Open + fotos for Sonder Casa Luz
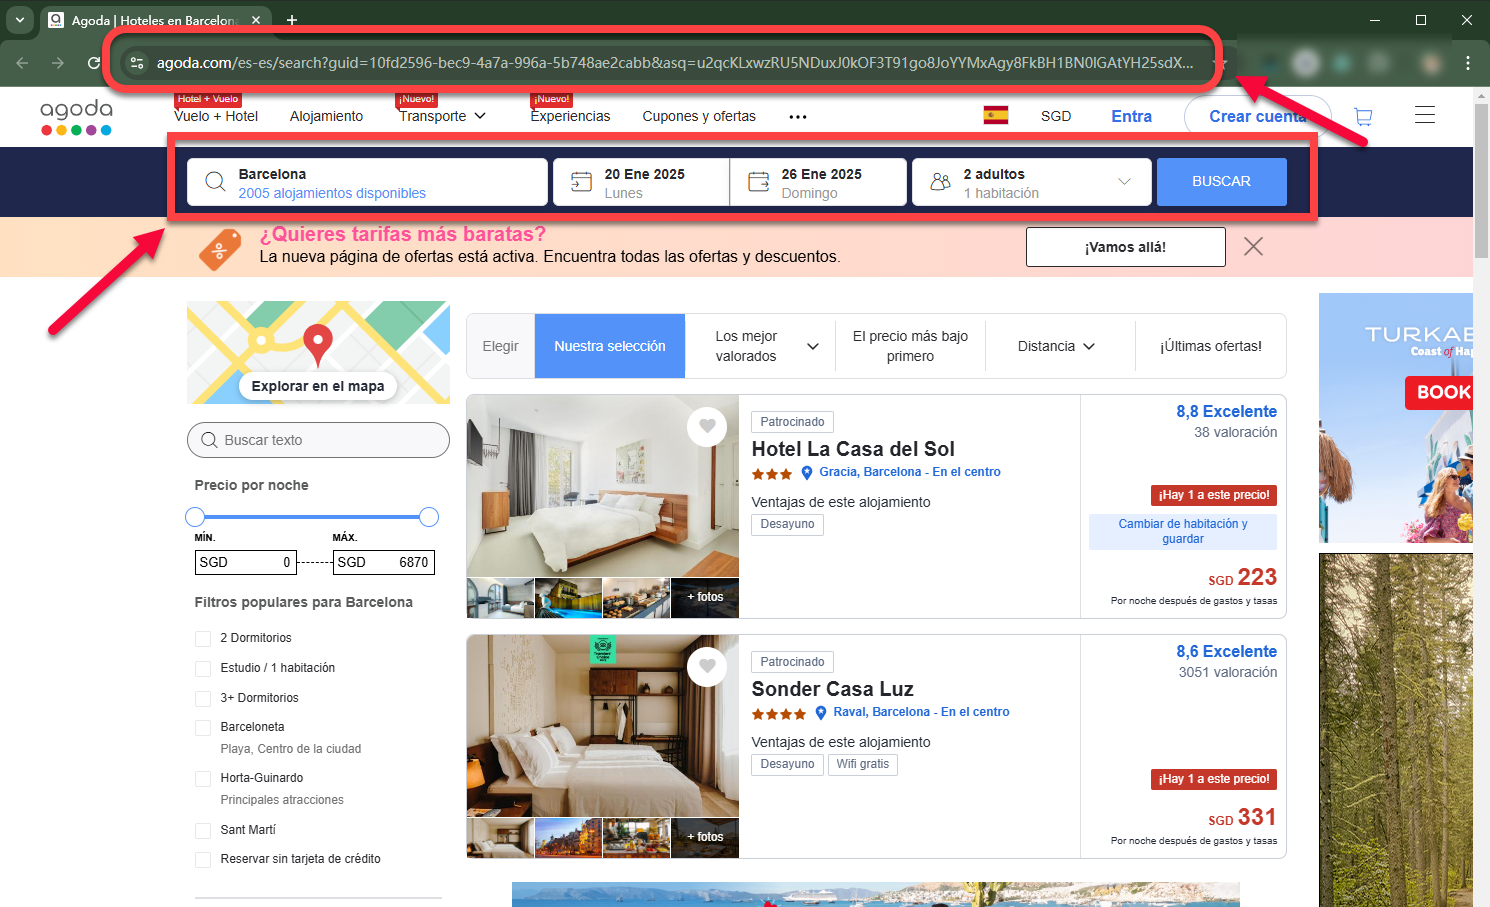The image size is (1490, 907). point(705,837)
